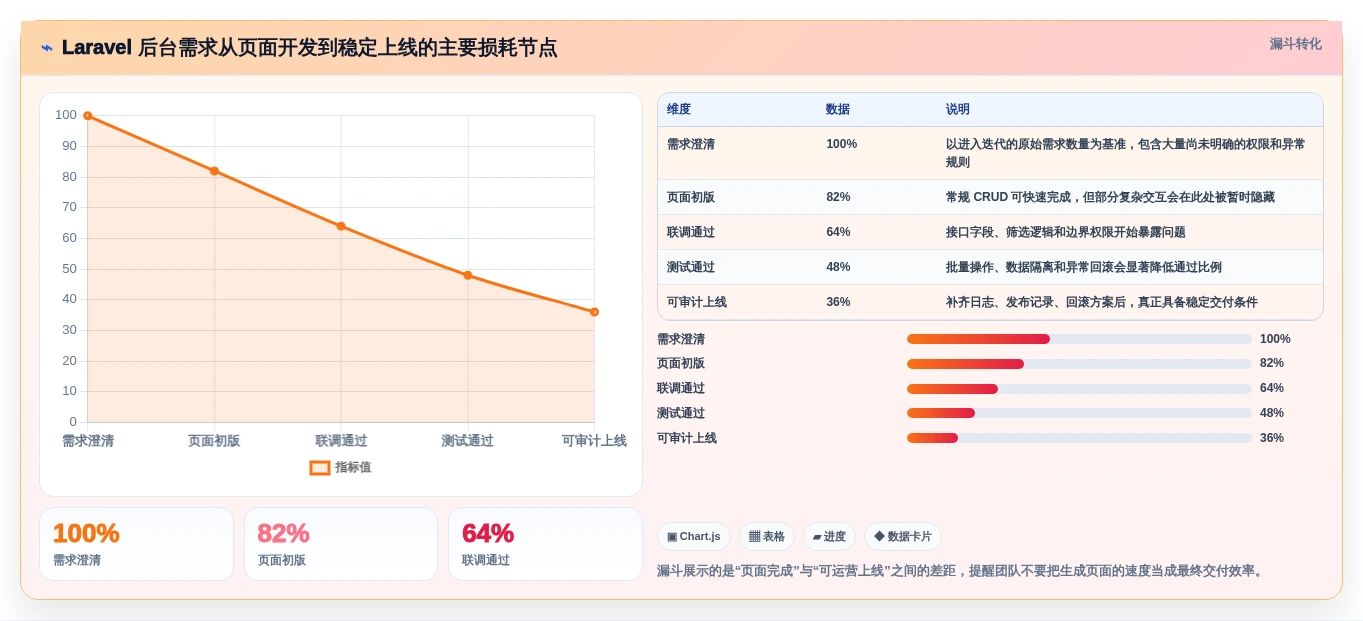Click the 数据 column header
This screenshot has width=1363, height=621.
point(838,109)
